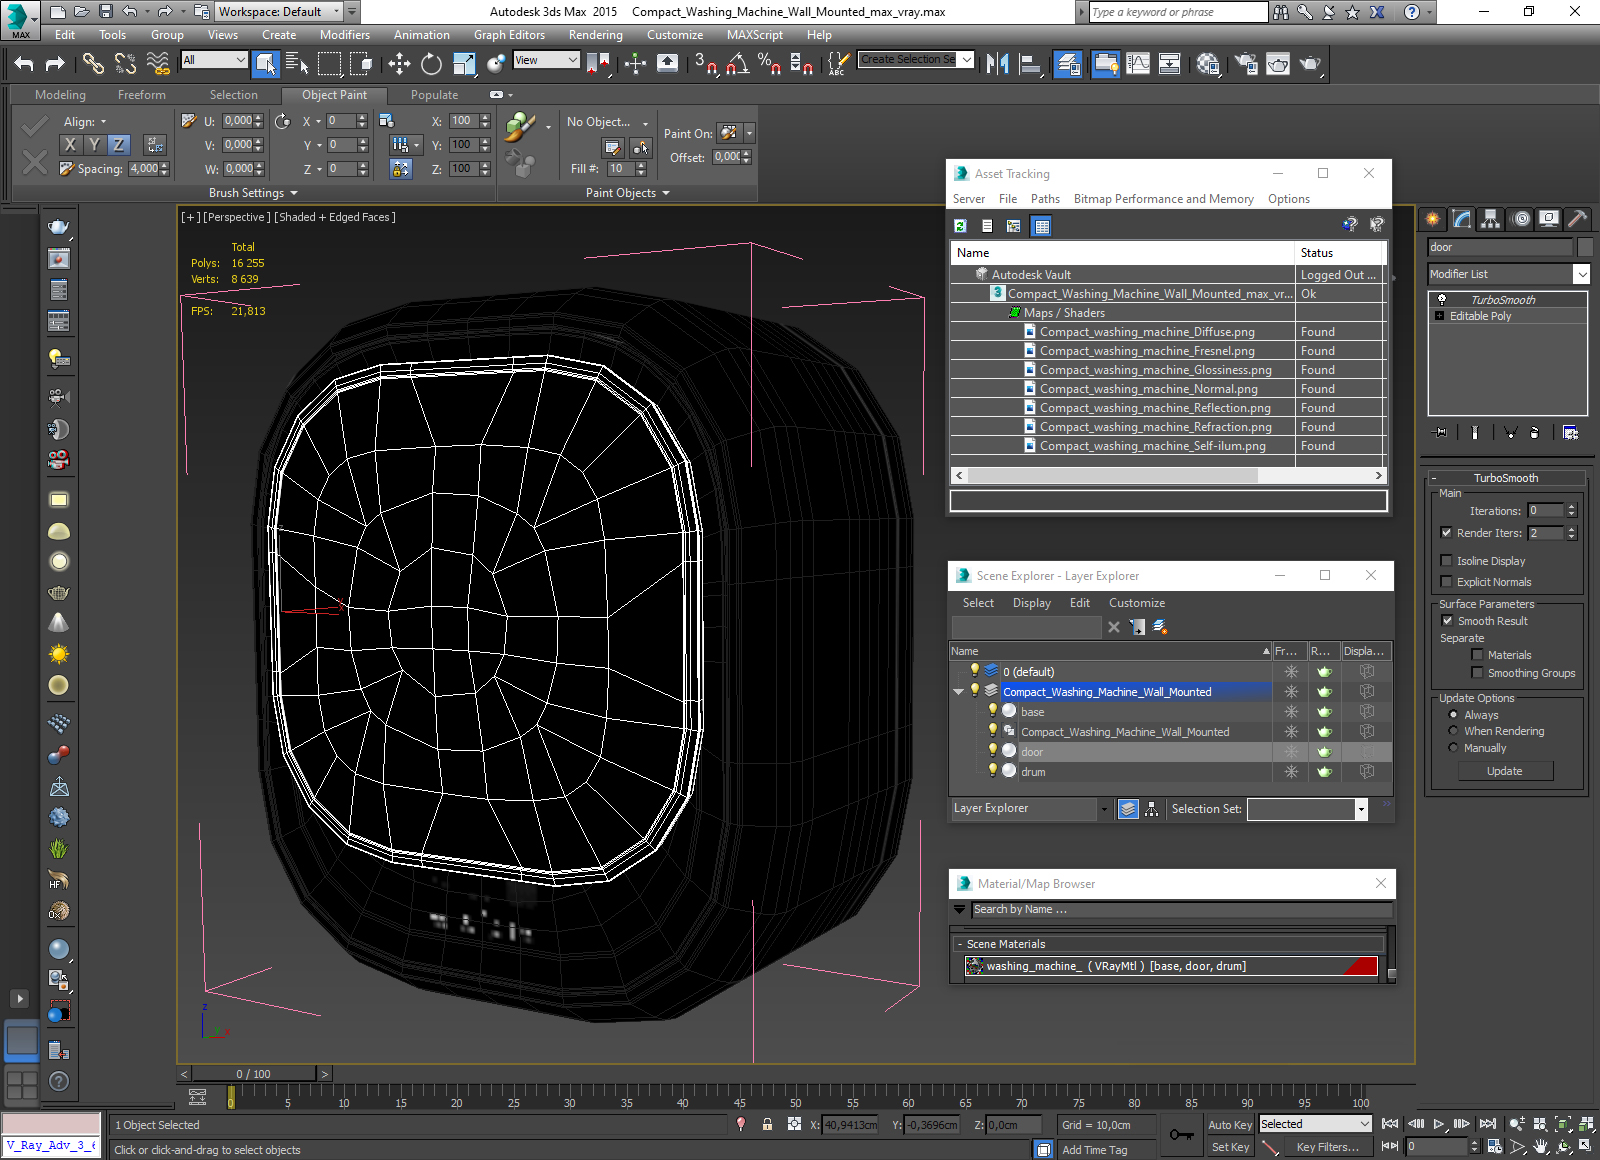Screen dimensions: 1600x1160
Task: Collapse Compact_Washing_Machine_Wall_Mounted layer tree
Action: [959, 691]
